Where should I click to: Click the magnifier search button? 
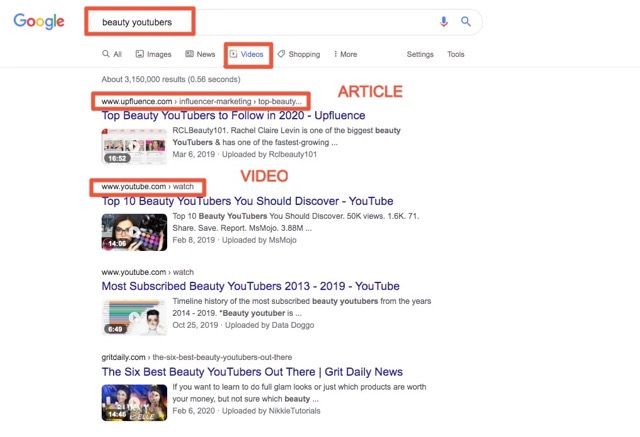point(466,21)
